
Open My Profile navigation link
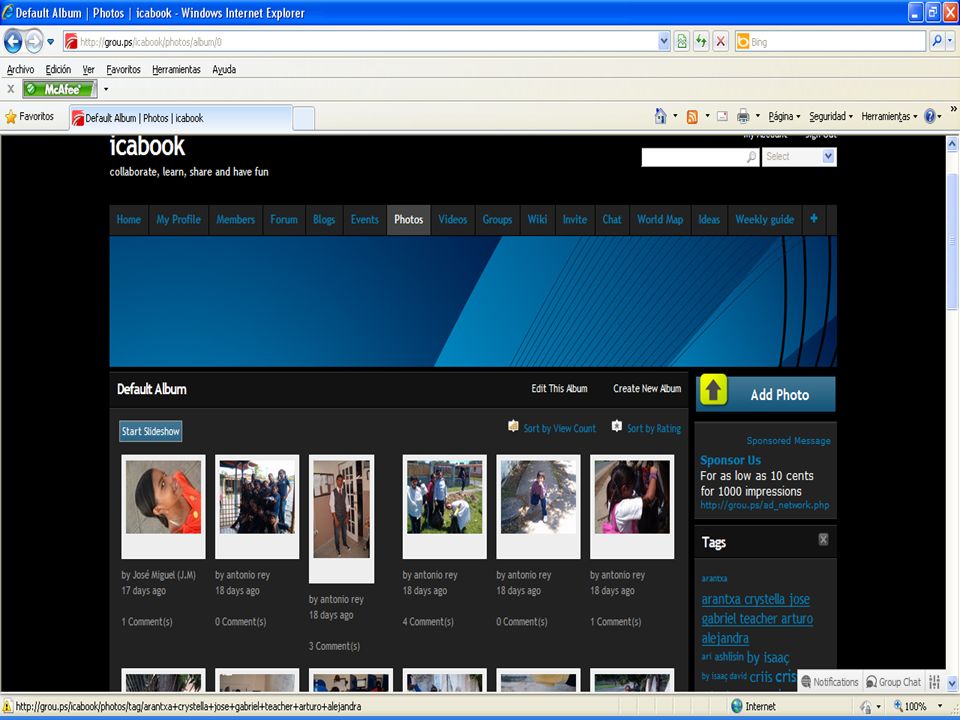click(178, 220)
